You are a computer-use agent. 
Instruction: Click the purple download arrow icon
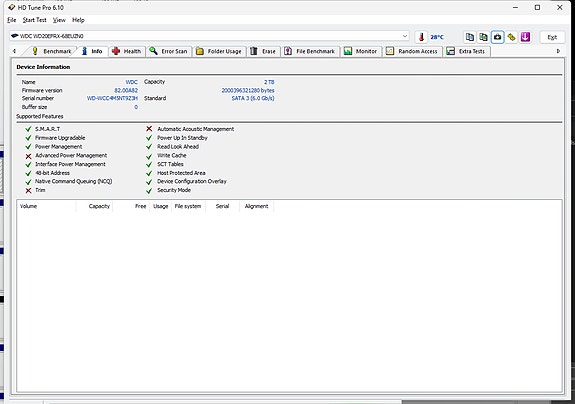click(x=525, y=37)
